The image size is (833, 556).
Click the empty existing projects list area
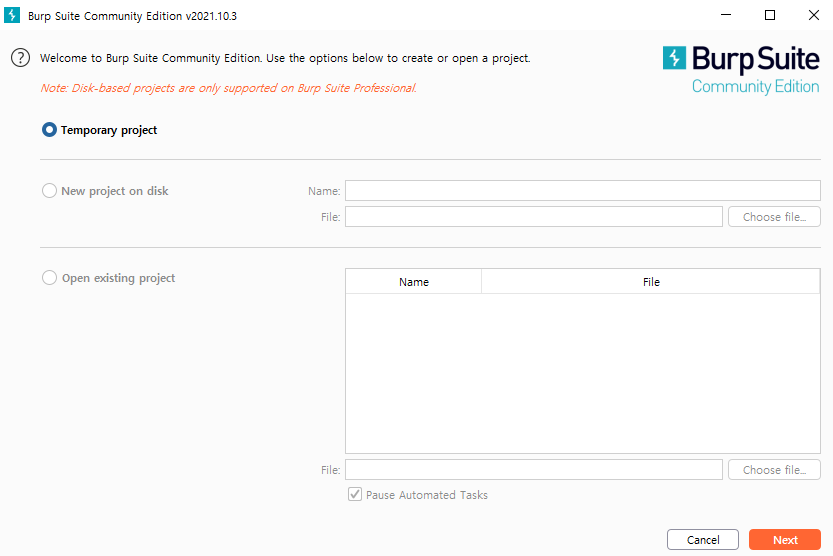click(x=583, y=373)
